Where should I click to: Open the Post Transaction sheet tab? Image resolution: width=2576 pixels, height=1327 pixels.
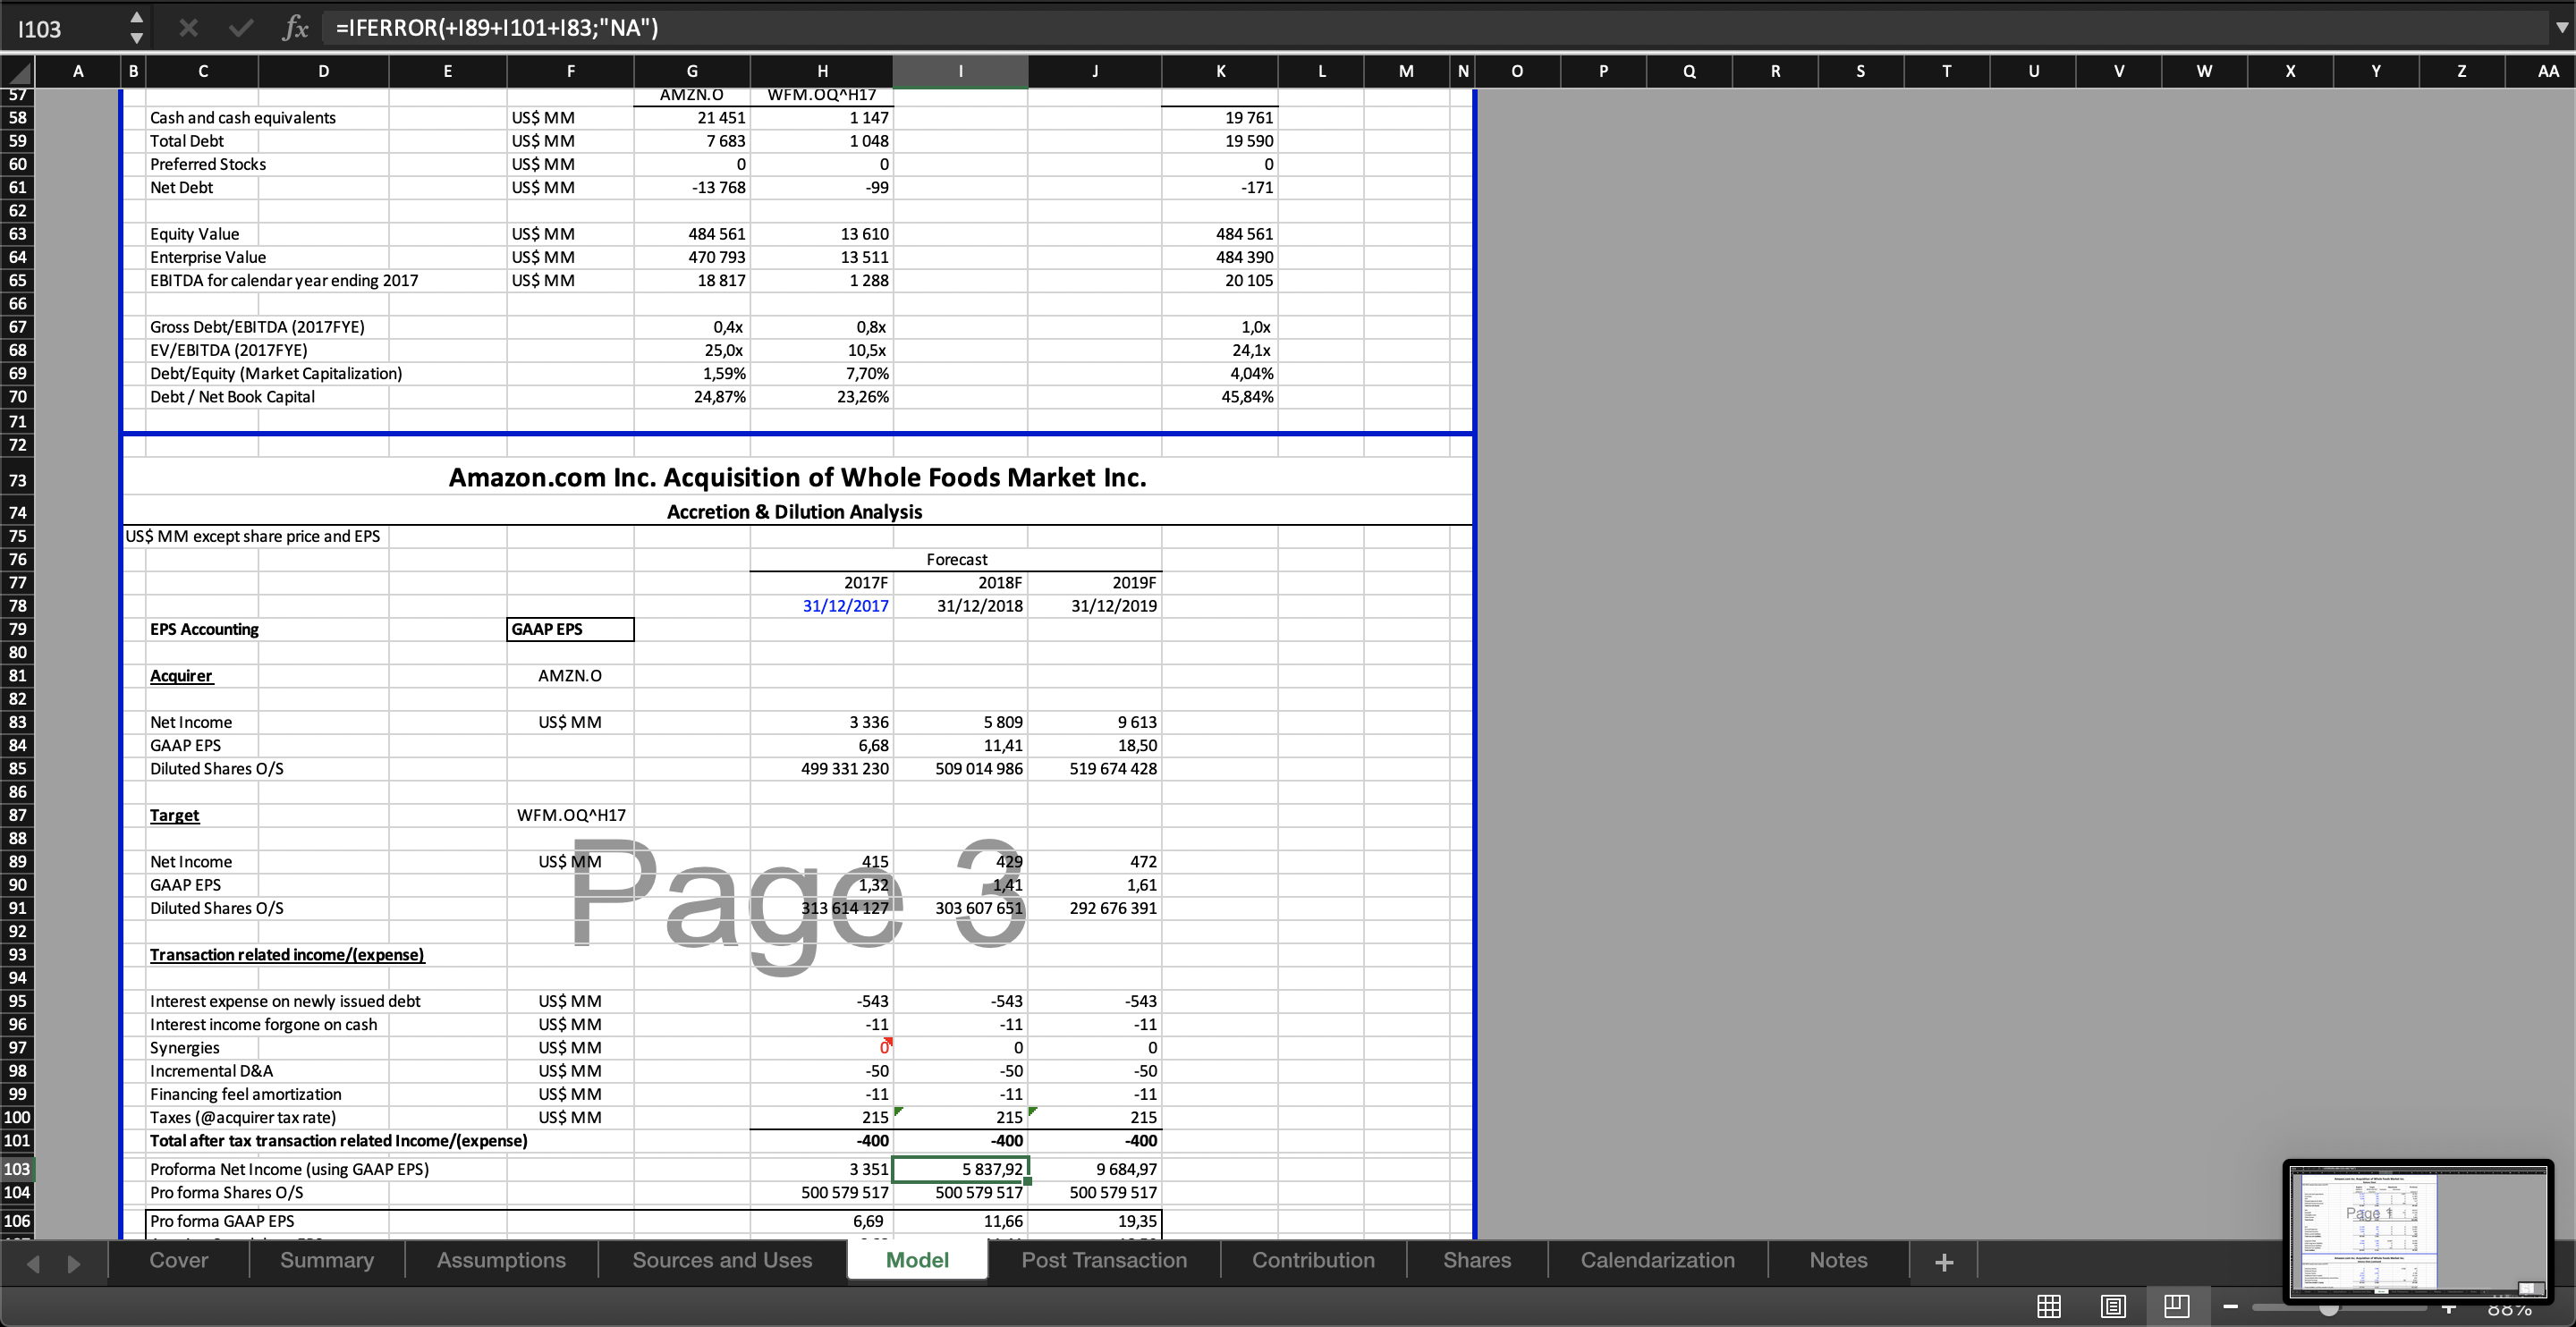click(x=1104, y=1260)
